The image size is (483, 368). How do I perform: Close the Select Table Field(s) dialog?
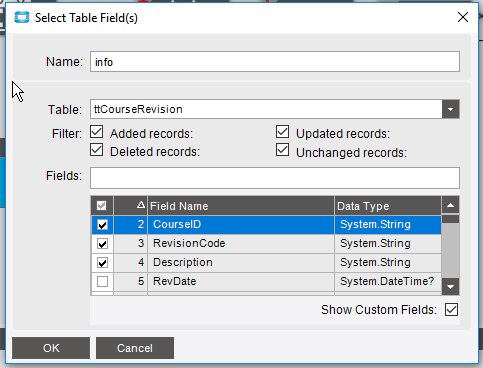[463, 17]
